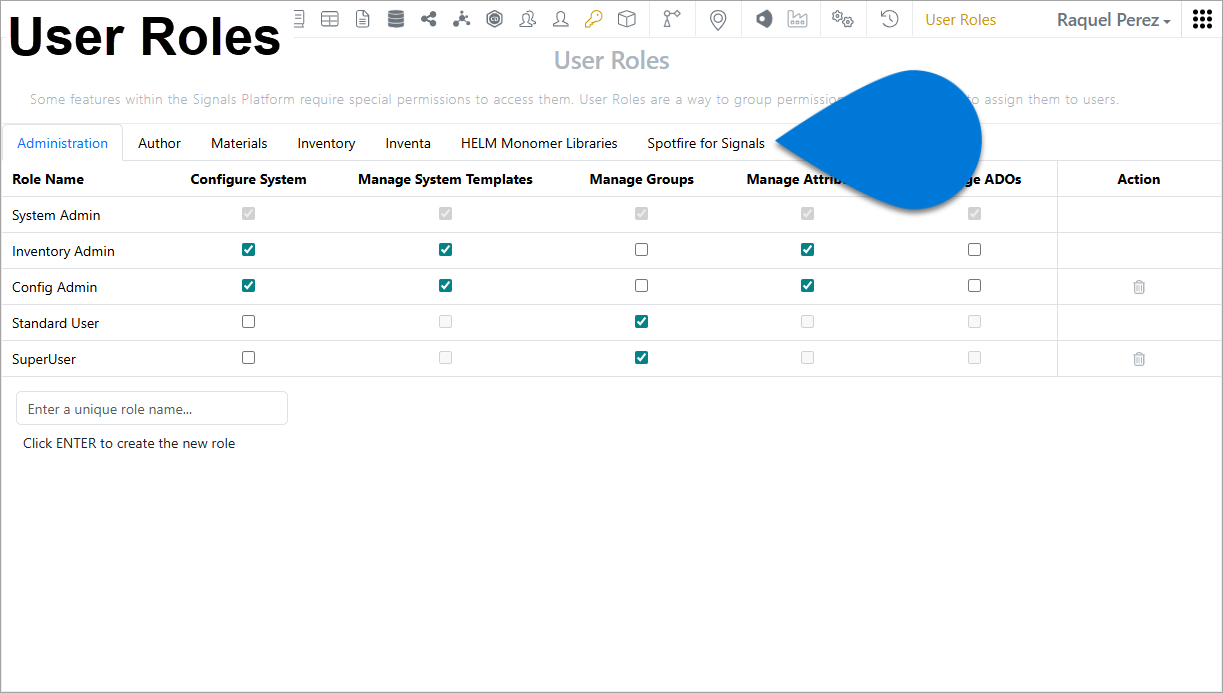
Task: Uncheck Configure System for Config Admin
Action: point(249,286)
